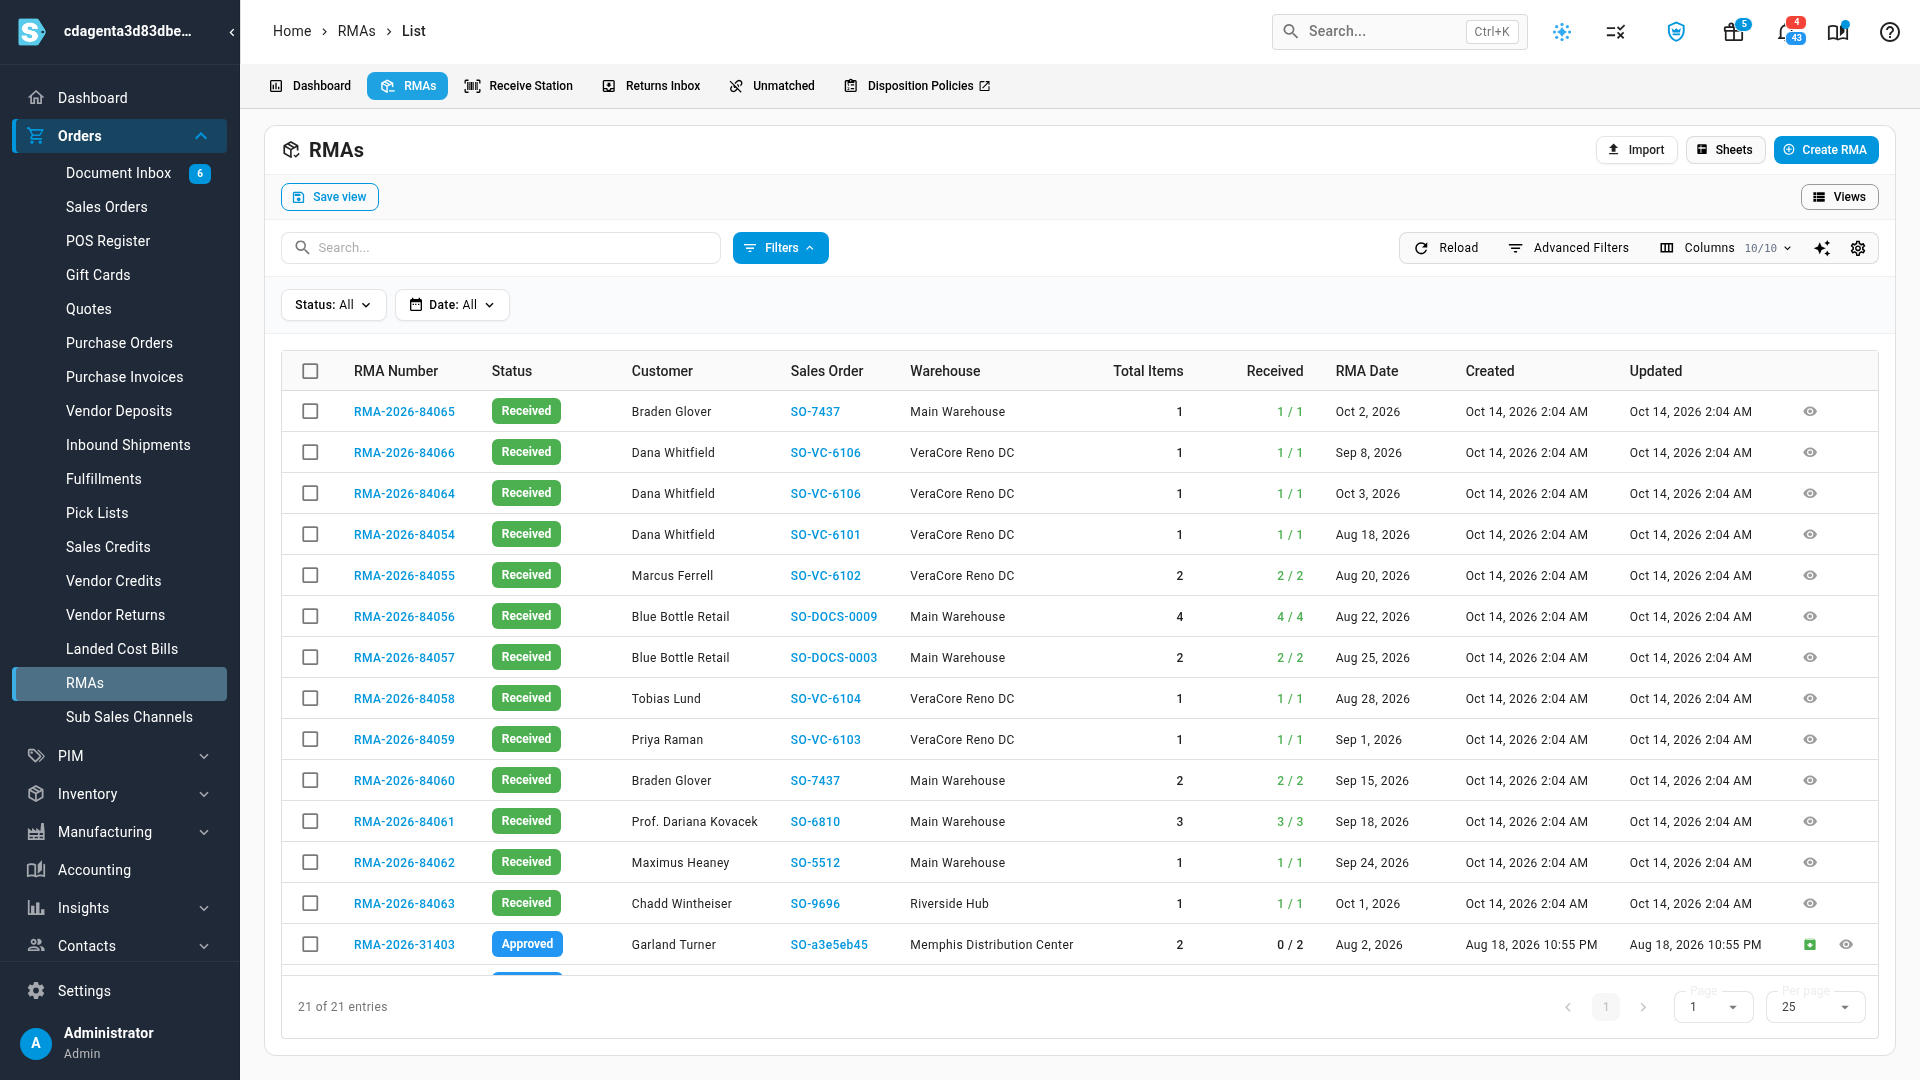The image size is (1920, 1080).
Task: Switch to the Receive Station tab
Action: 519,86
